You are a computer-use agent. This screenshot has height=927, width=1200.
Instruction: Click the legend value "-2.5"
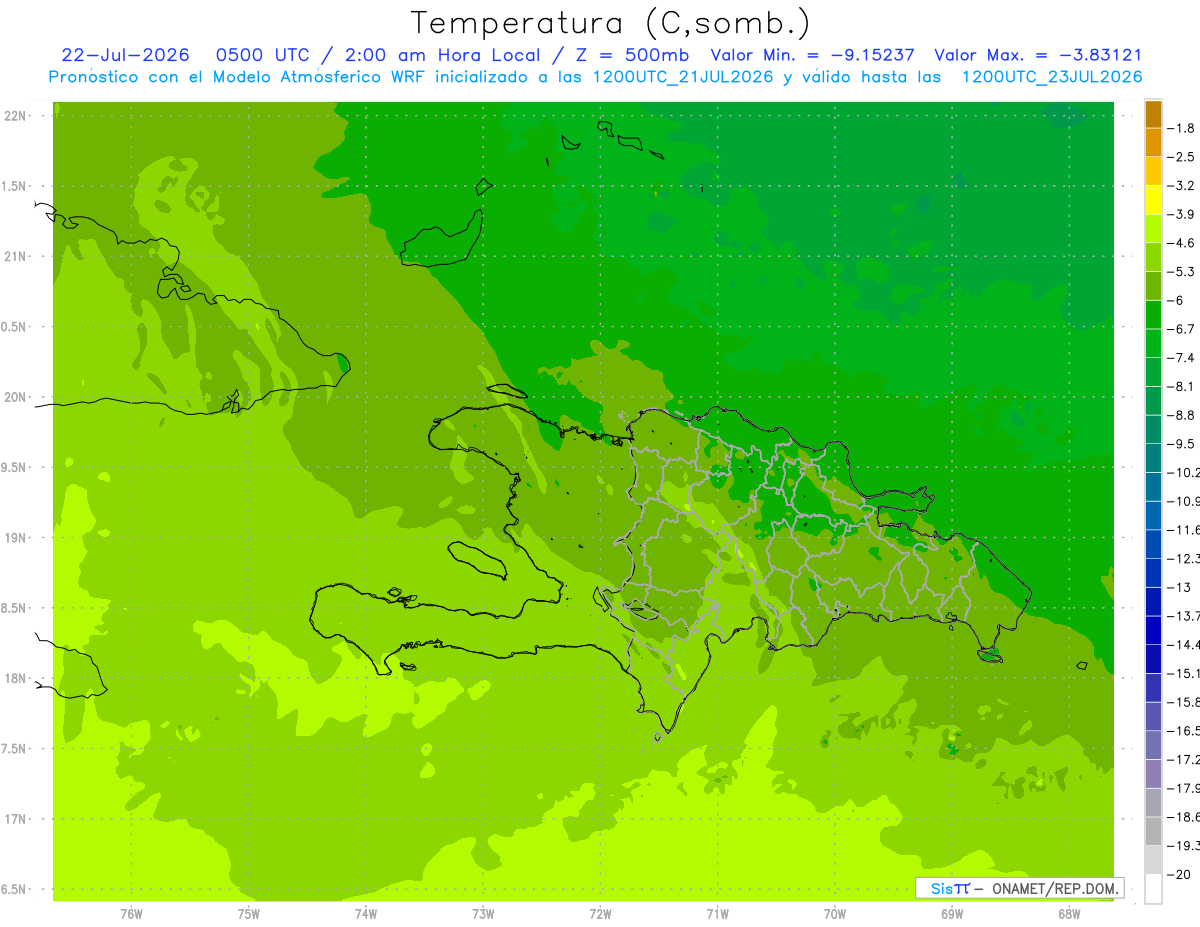[1181, 157]
